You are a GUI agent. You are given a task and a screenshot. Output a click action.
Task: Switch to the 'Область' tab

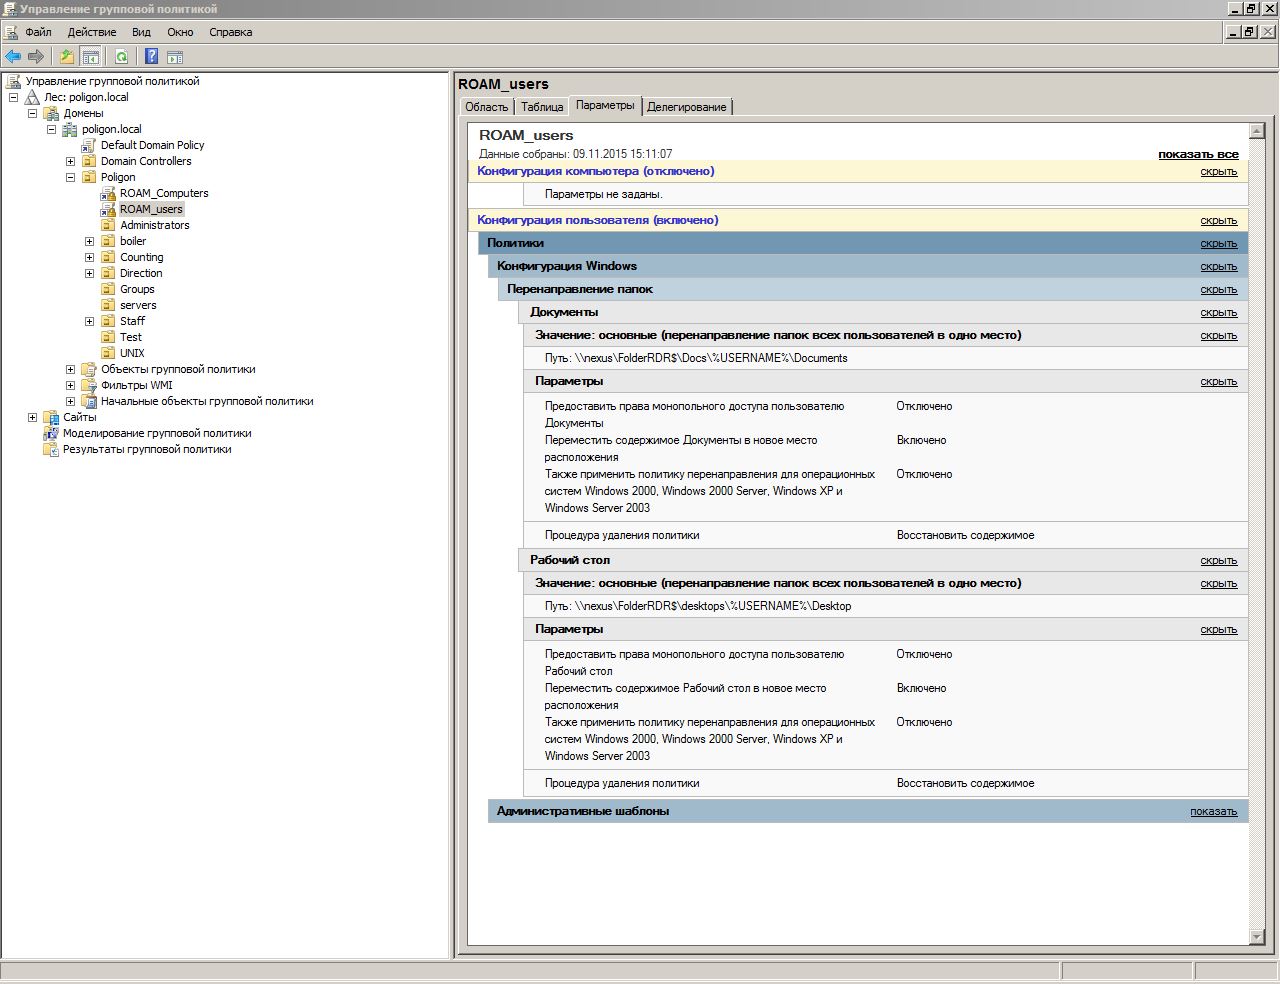487,107
